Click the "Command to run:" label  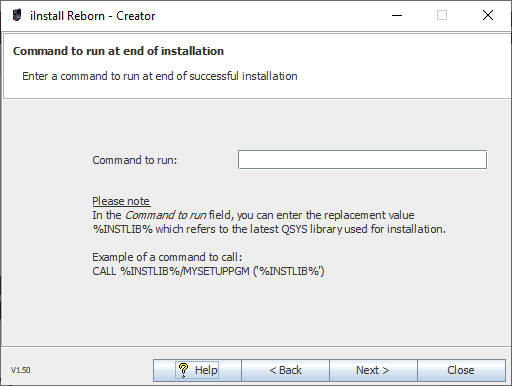coord(135,160)
